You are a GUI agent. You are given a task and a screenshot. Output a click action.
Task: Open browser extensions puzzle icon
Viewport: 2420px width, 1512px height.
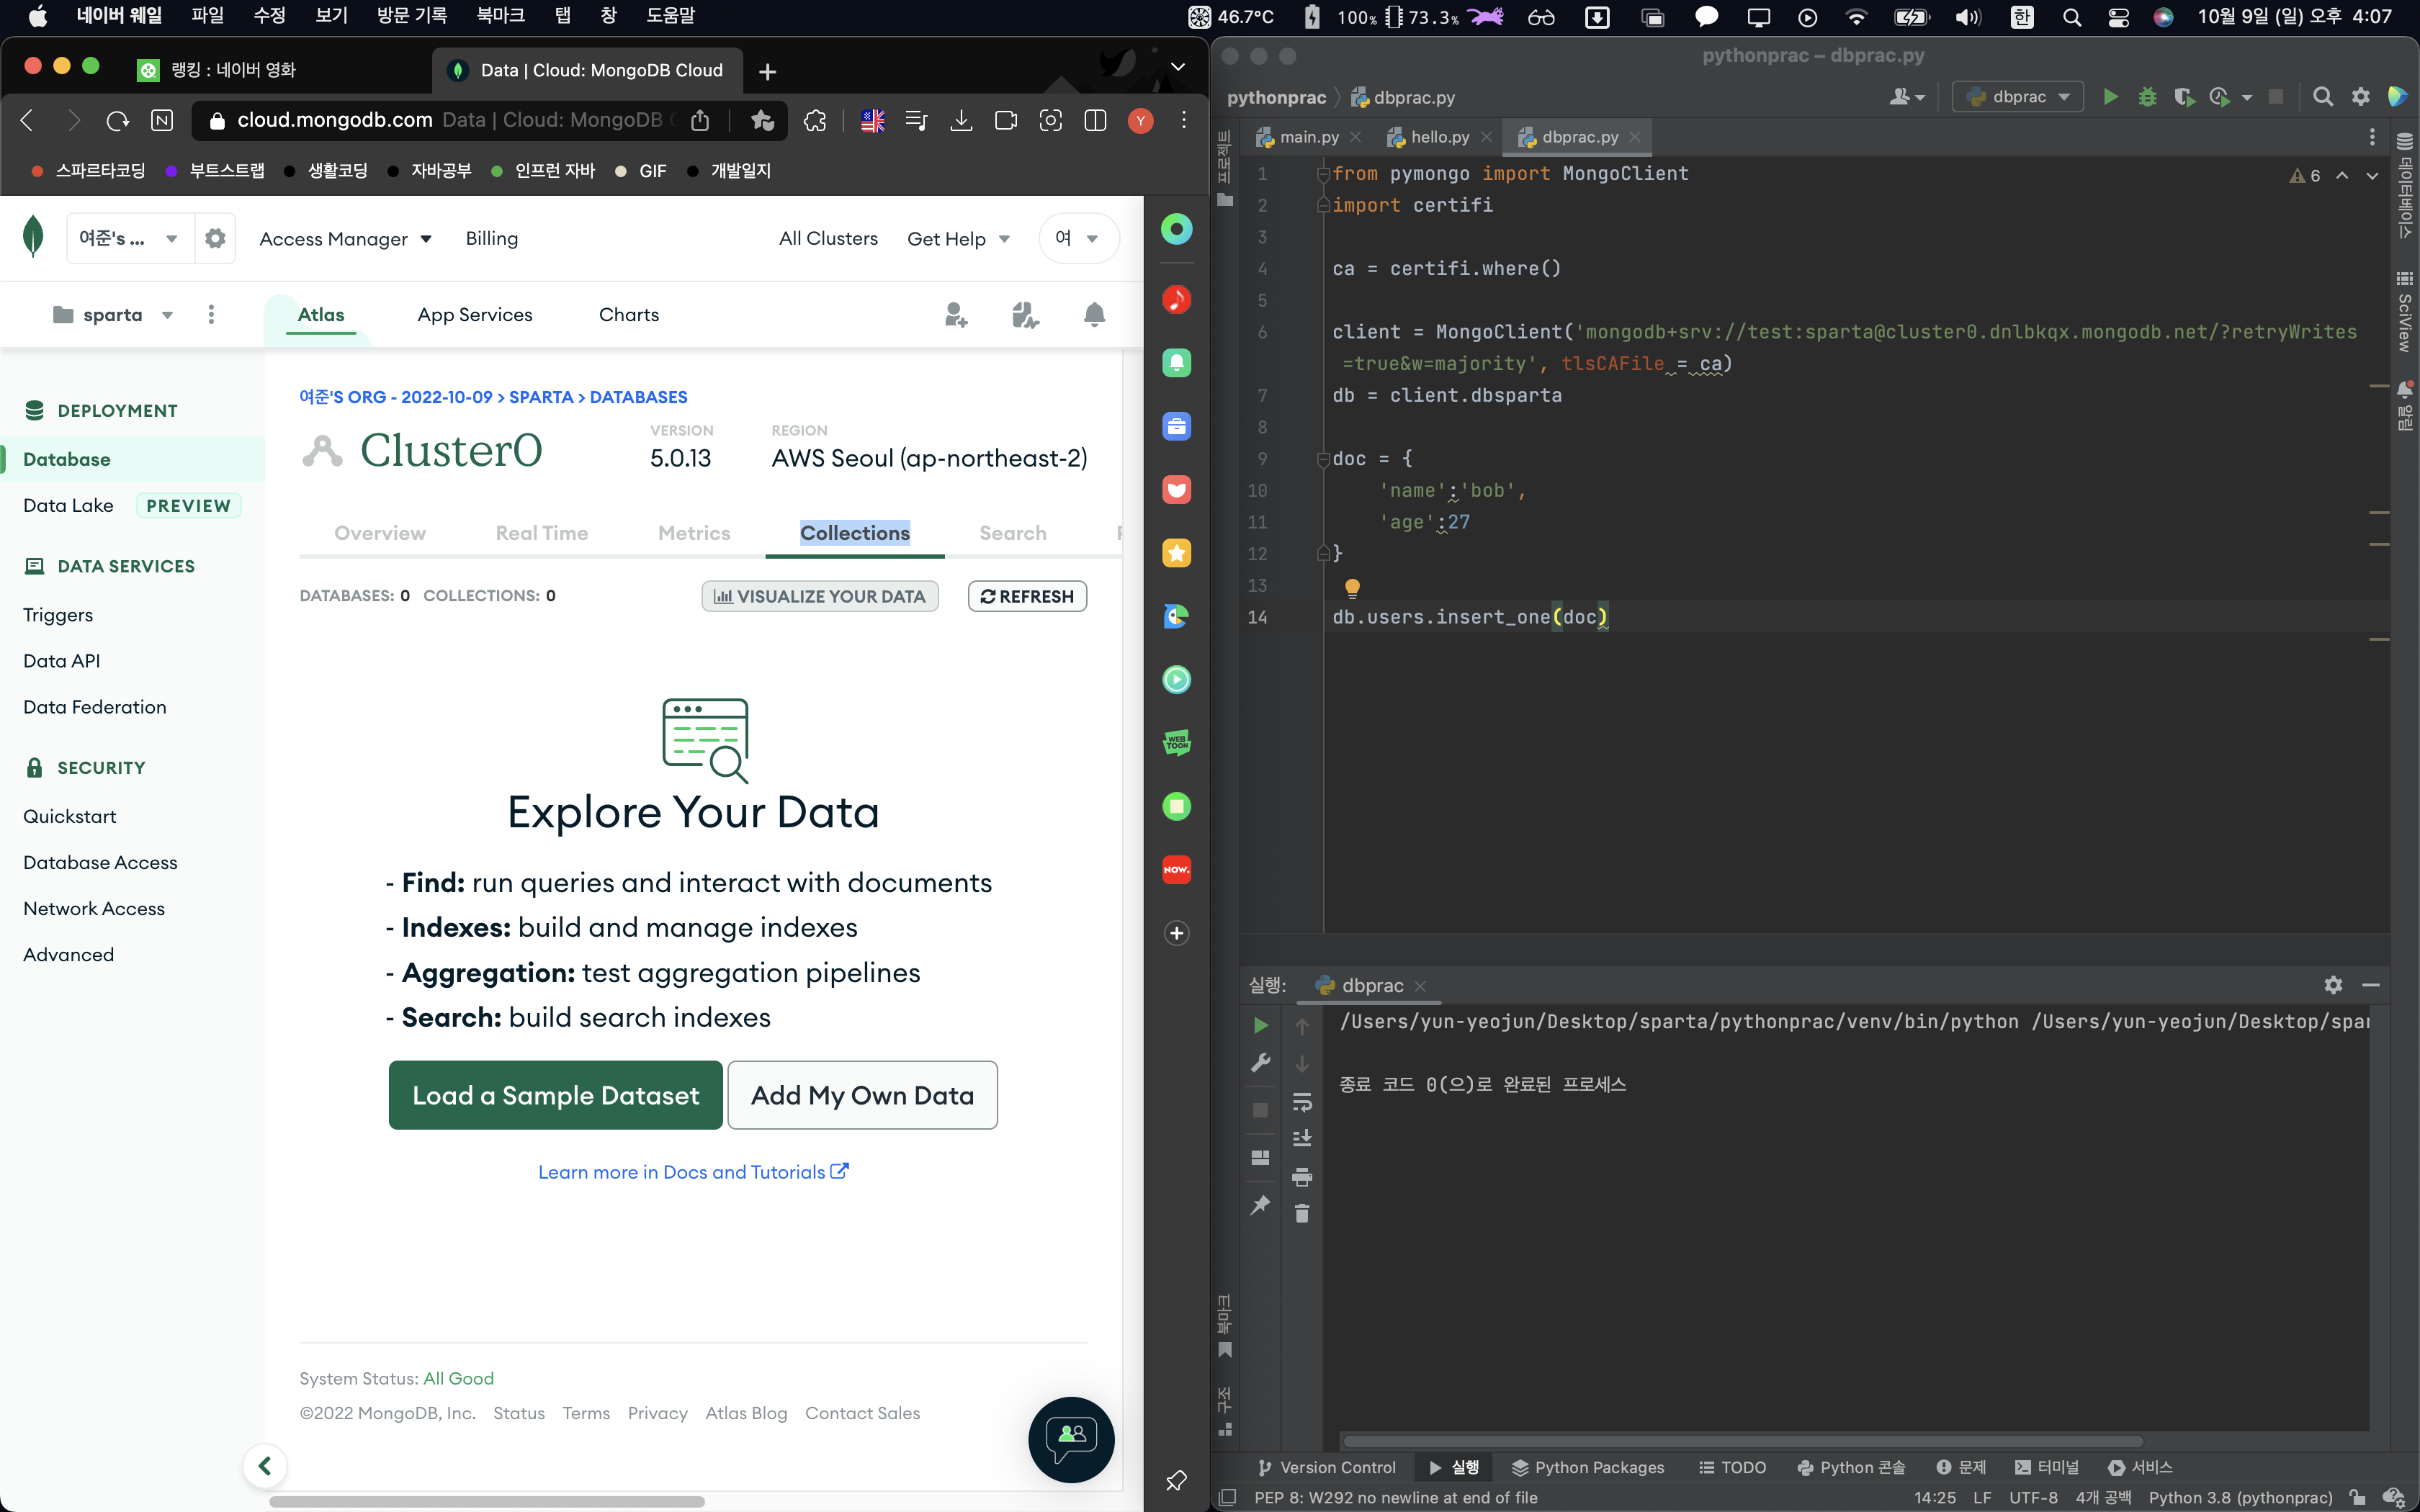click(815, 121)
